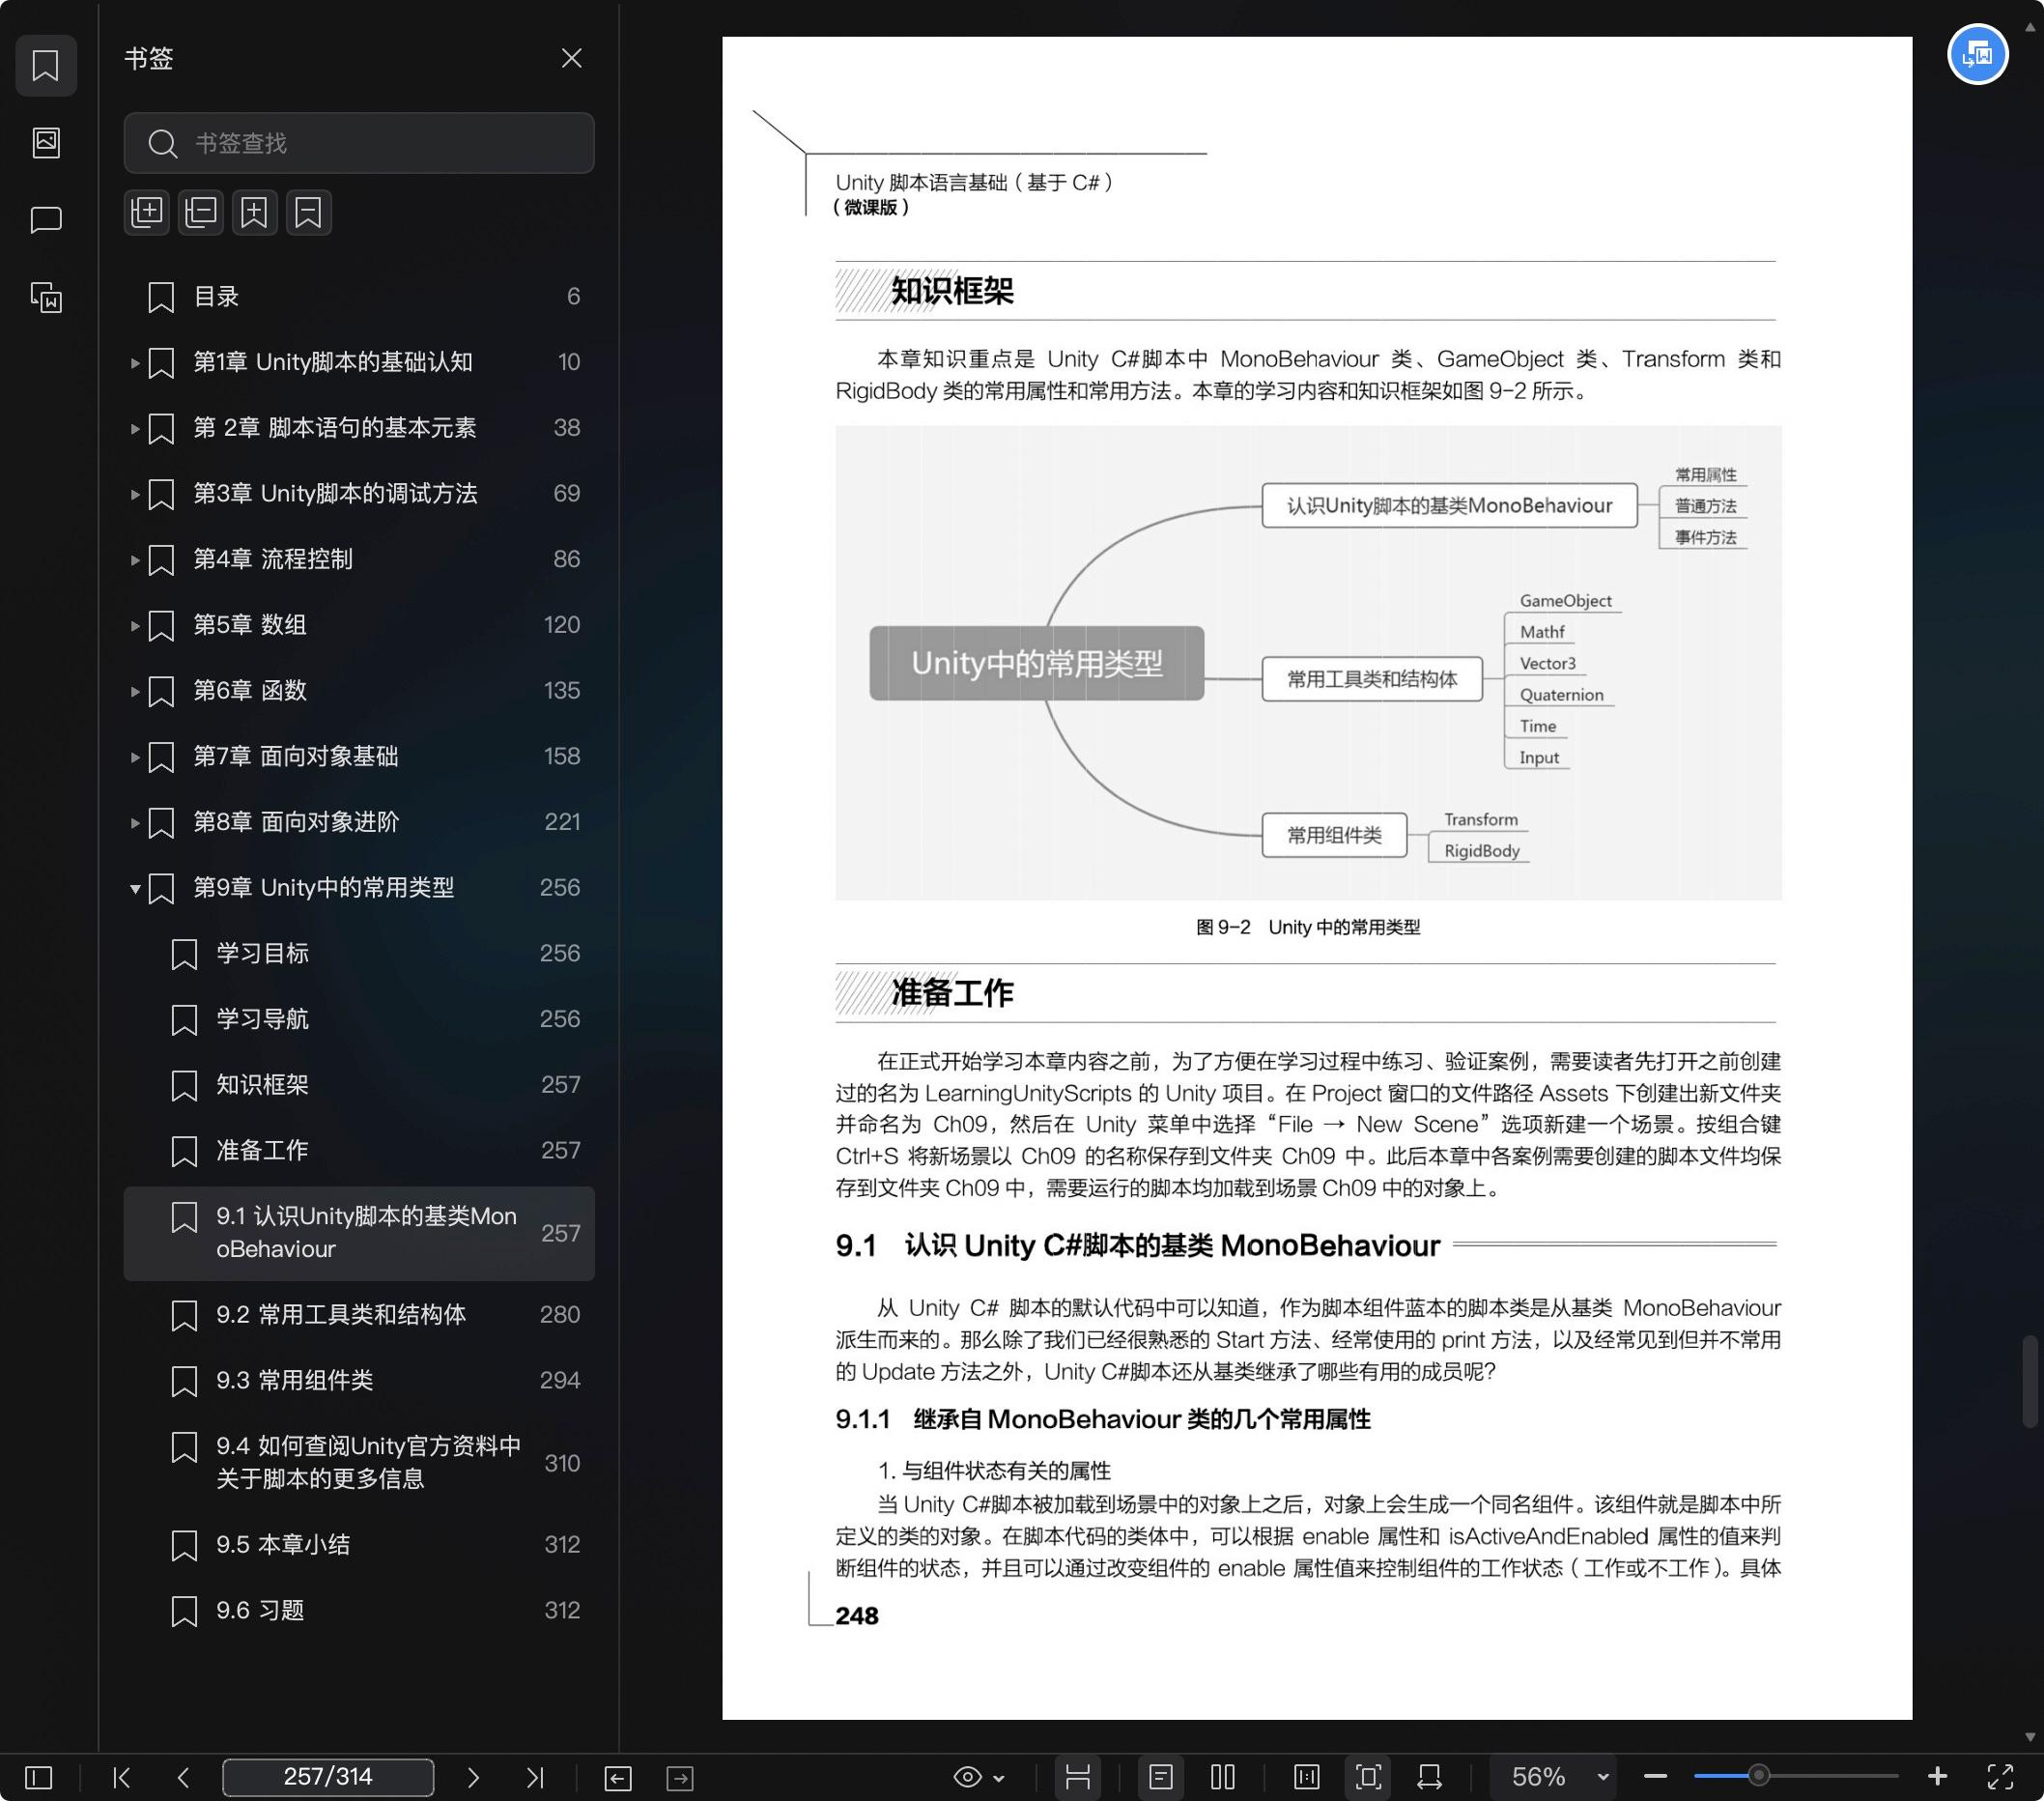Click the blue floating translate button

pos(1977,54)
